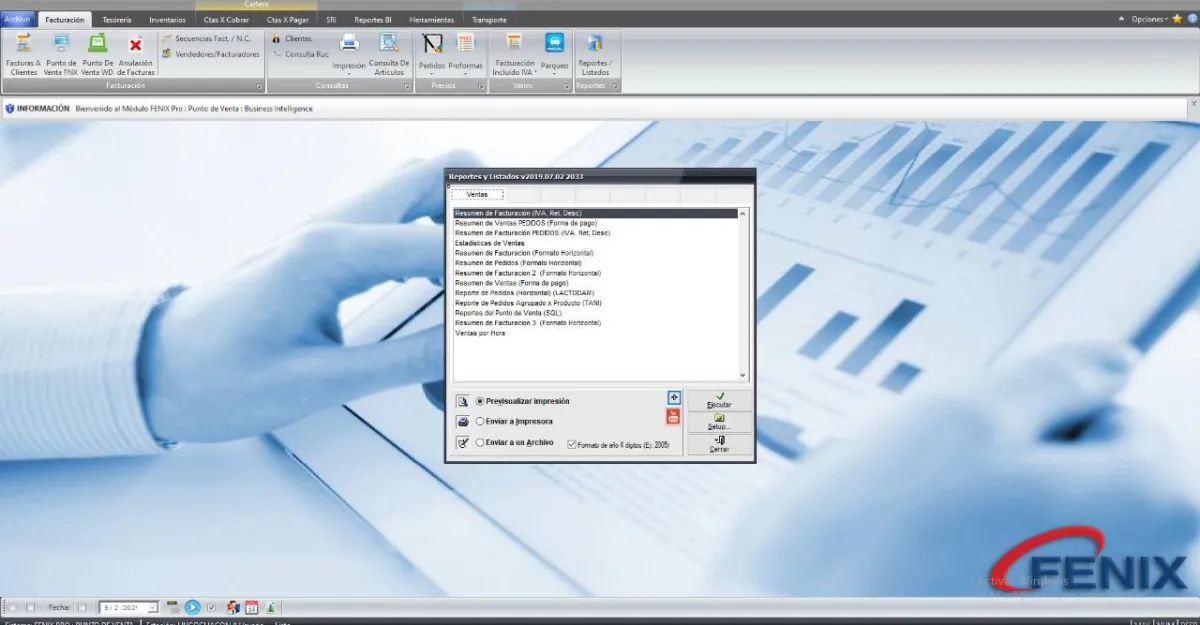1200x625 pixels.
Task: Select the Ventas tab in dialog
Action: coord(477,194)
